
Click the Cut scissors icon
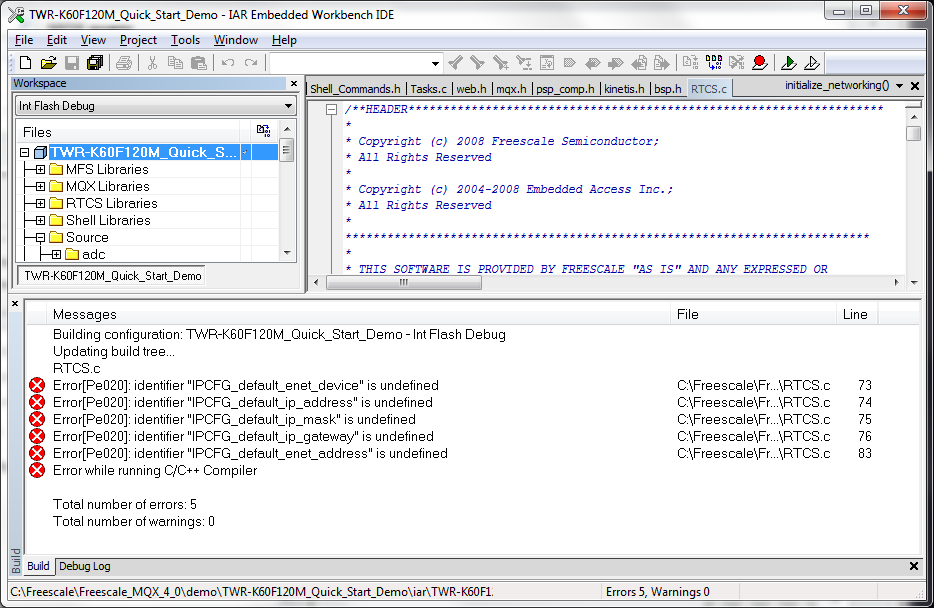pyautogui.click(x=152, y=63)
